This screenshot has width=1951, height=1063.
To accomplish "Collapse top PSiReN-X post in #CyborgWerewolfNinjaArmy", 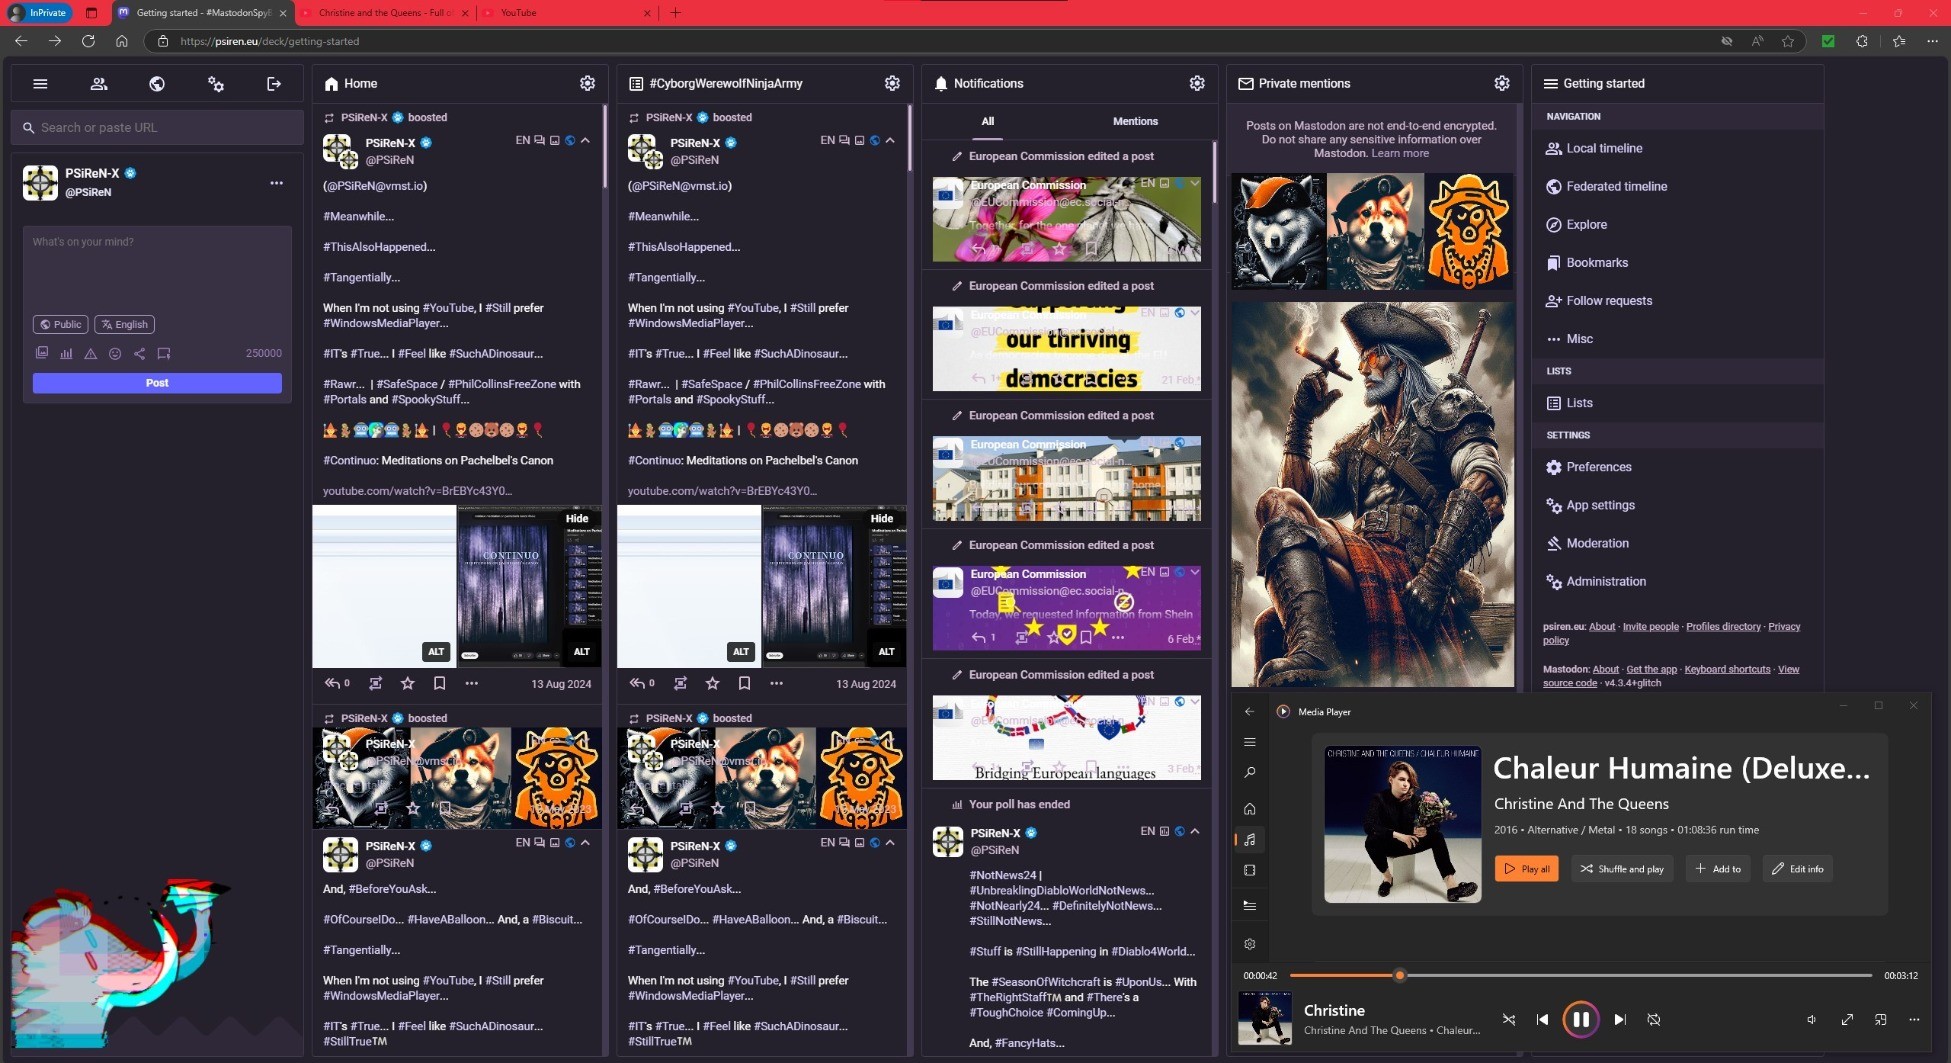I will 890,140.
